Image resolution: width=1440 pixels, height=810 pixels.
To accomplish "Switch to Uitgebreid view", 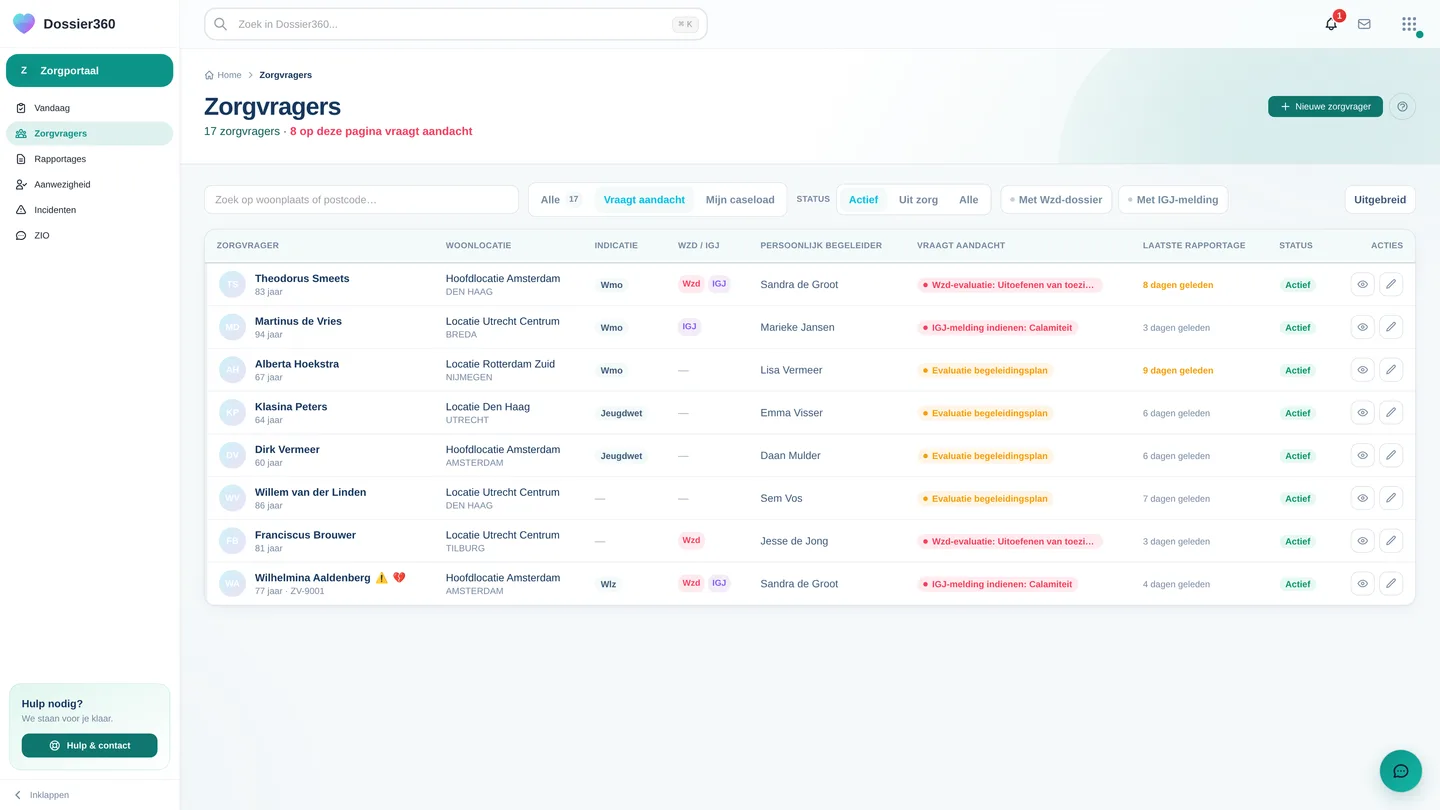I will 1380,200.
